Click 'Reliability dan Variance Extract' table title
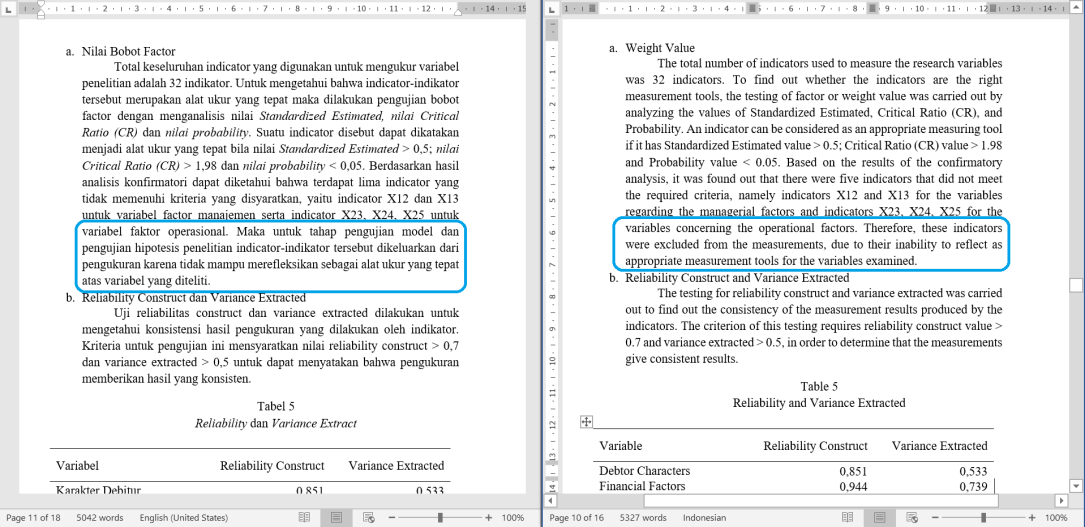The image size is (1085, 527). point(275,423)
